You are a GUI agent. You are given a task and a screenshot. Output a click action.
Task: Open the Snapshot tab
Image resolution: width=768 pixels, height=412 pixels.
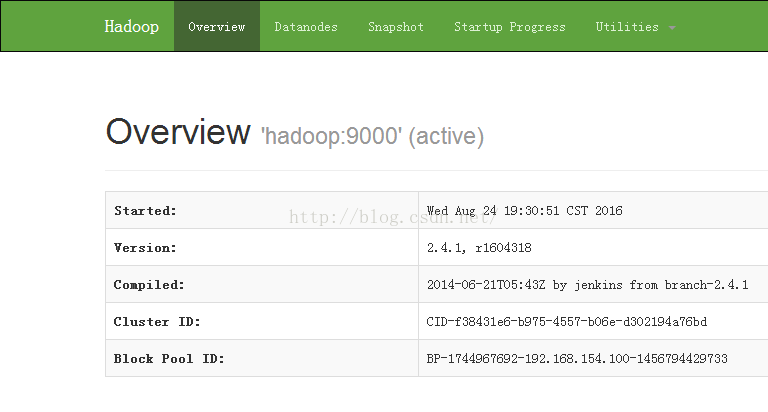[396, 26]
